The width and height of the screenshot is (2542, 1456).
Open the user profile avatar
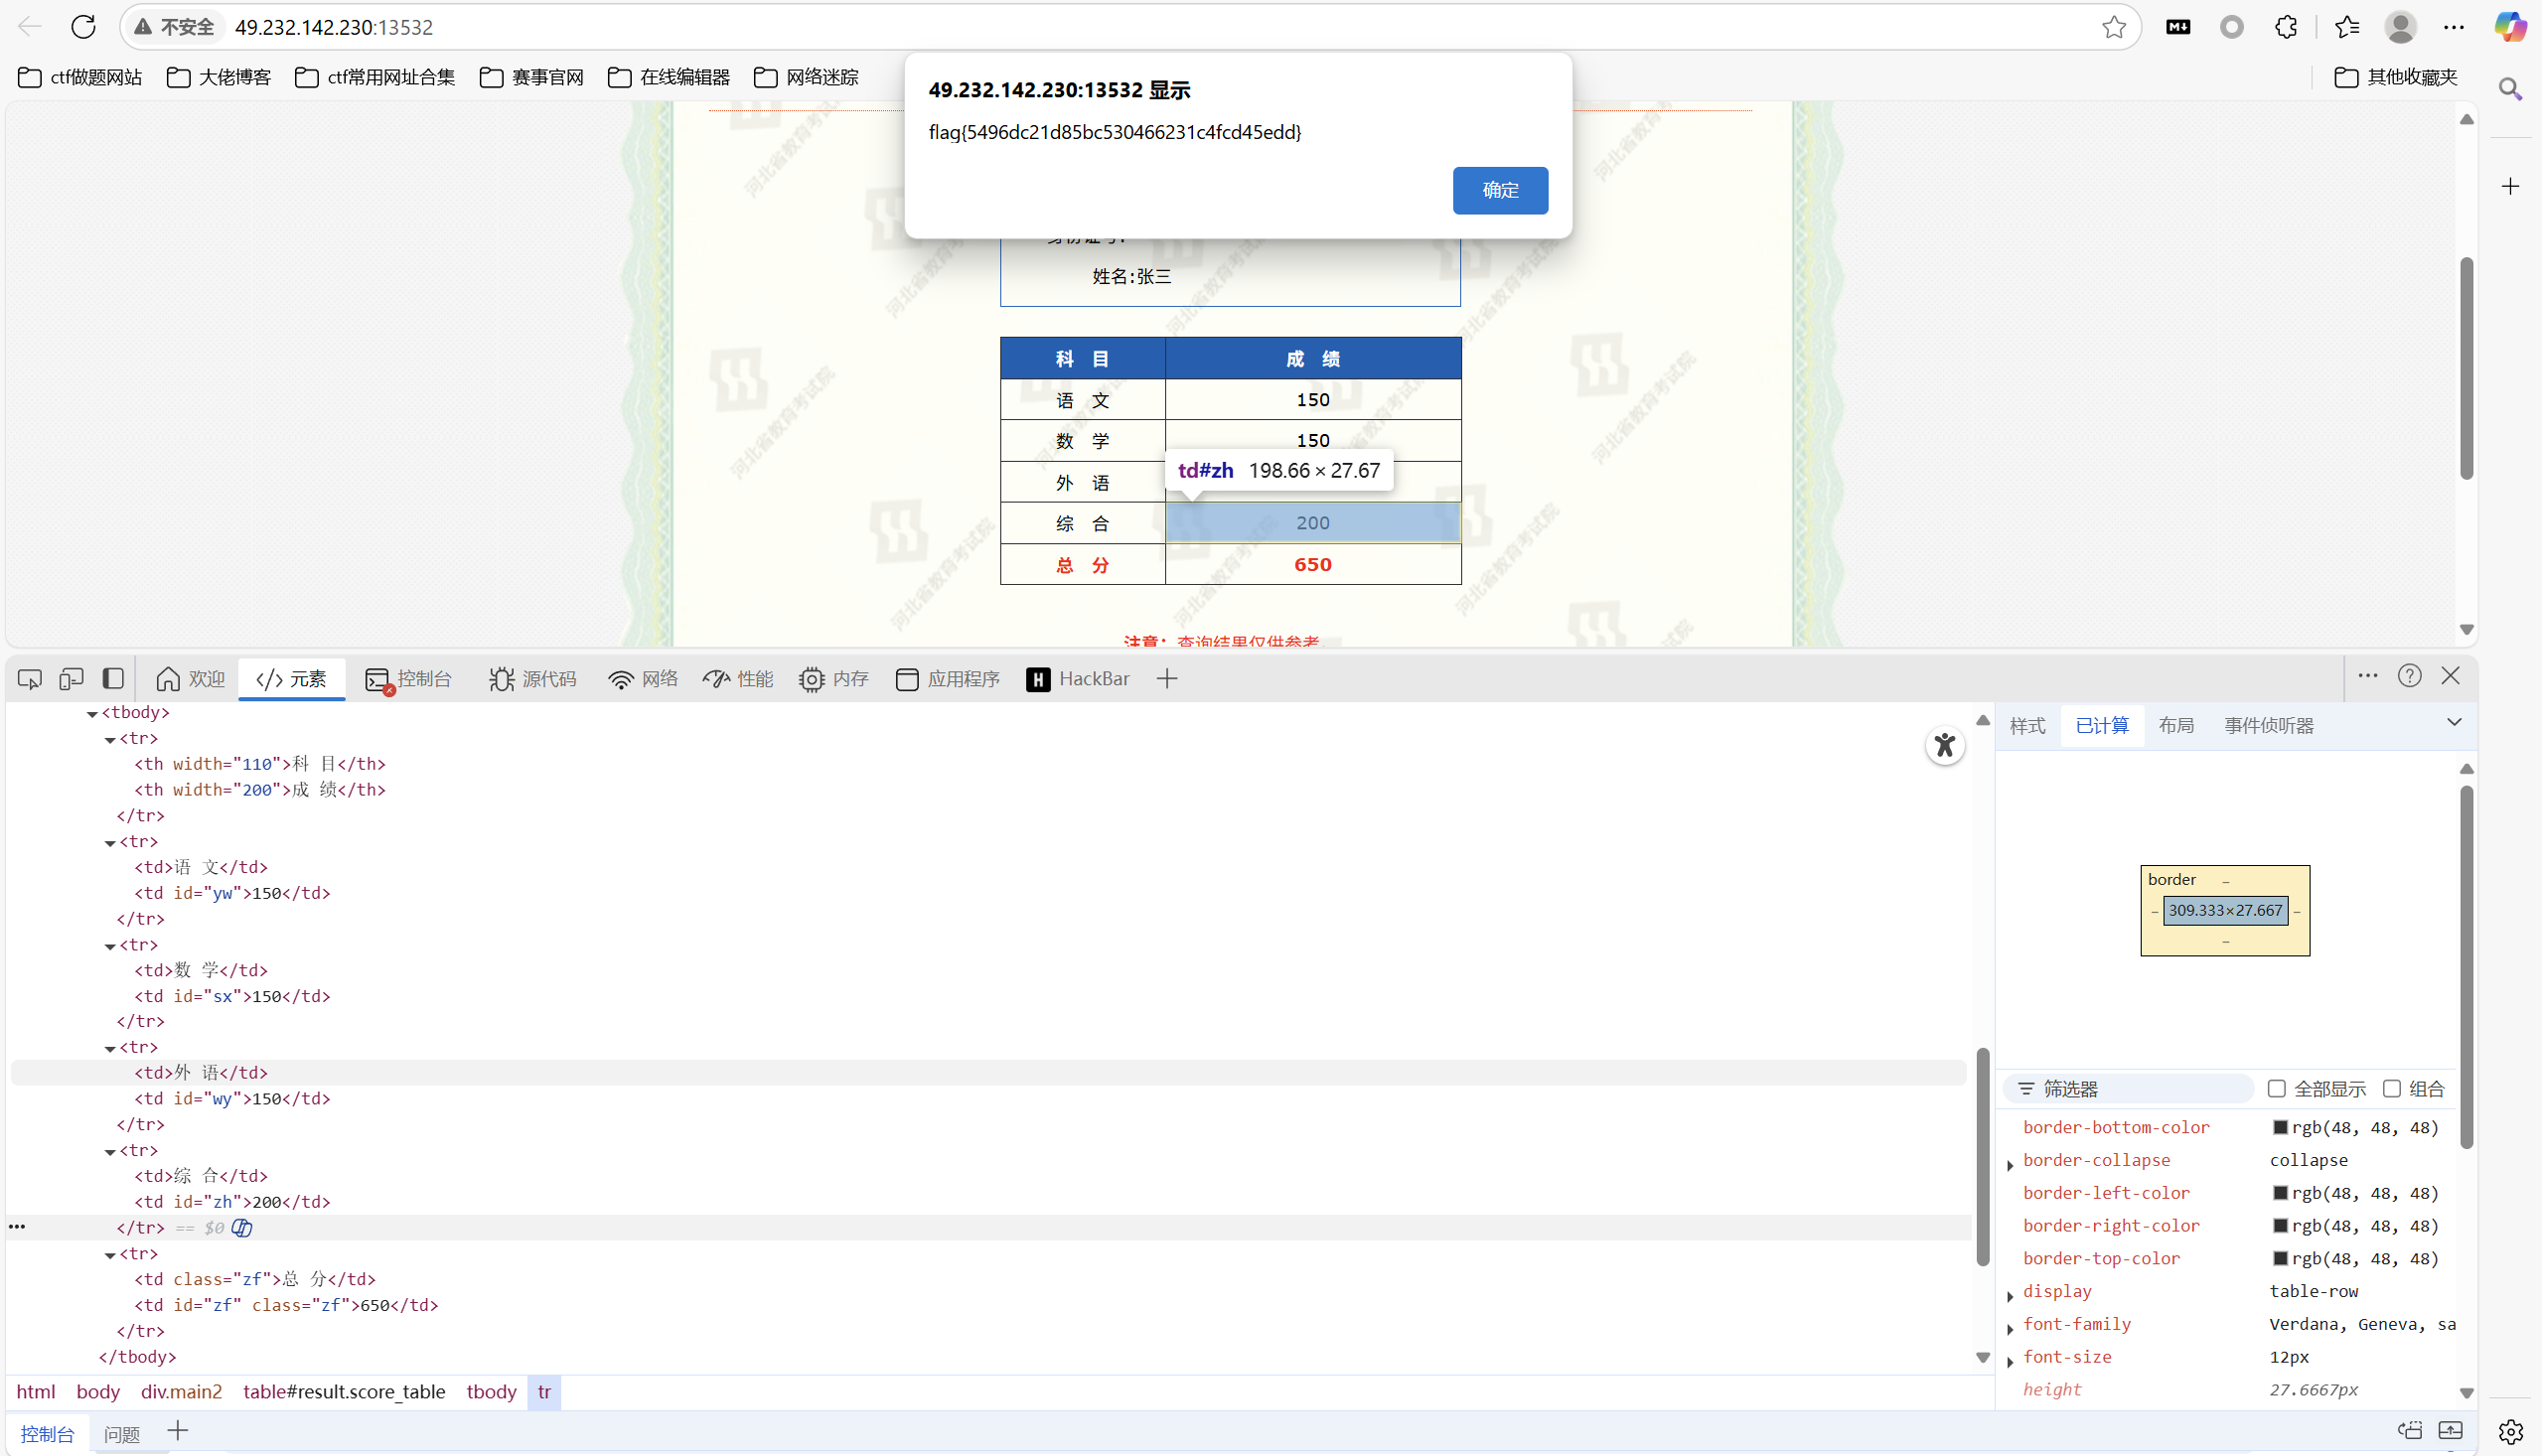[x=2400, y=27]
